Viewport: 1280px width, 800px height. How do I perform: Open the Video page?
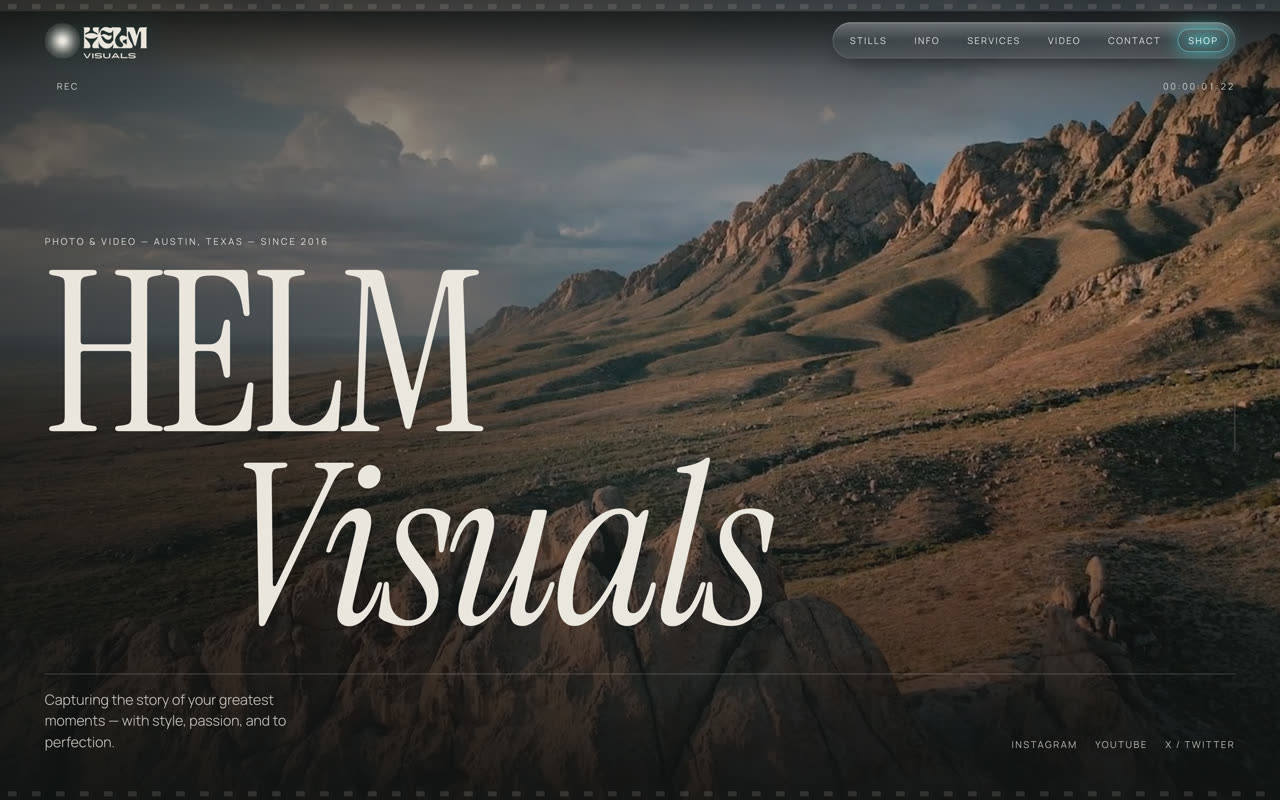(x=1063, y=41)
